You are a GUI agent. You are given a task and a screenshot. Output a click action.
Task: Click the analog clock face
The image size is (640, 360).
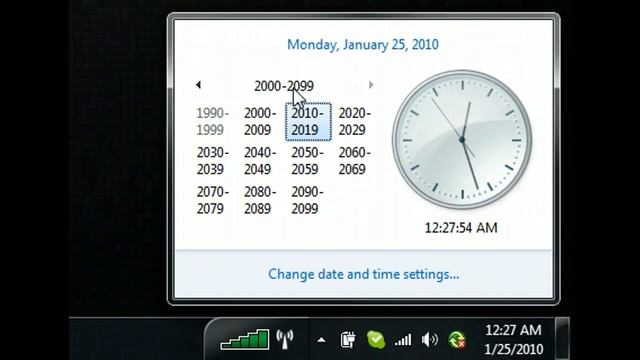(x=462, y=140)
